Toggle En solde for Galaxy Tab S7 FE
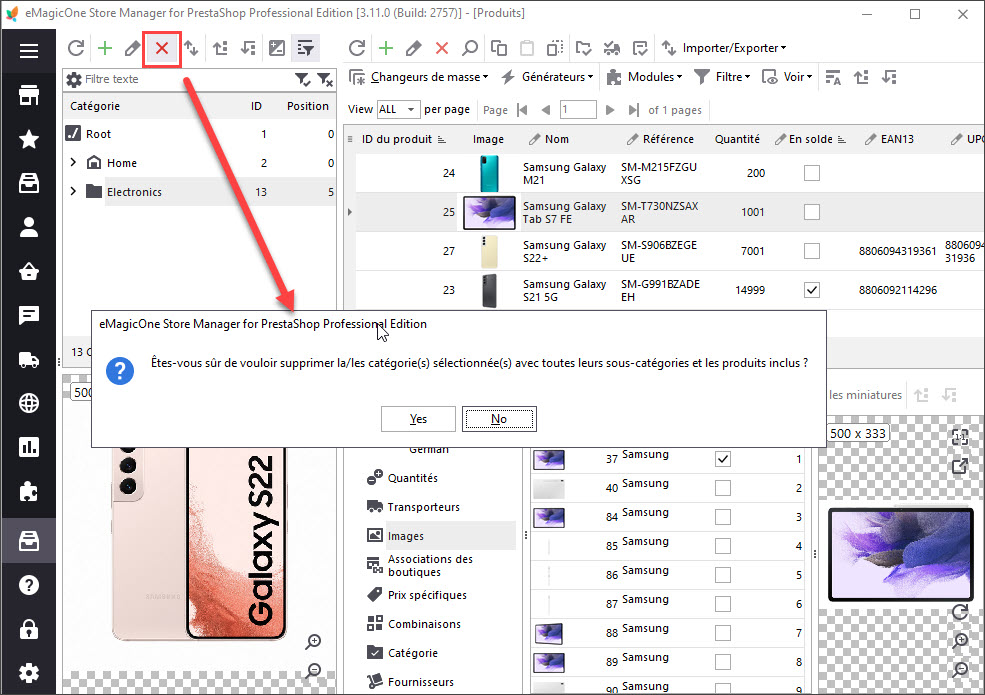 (812, 212)
